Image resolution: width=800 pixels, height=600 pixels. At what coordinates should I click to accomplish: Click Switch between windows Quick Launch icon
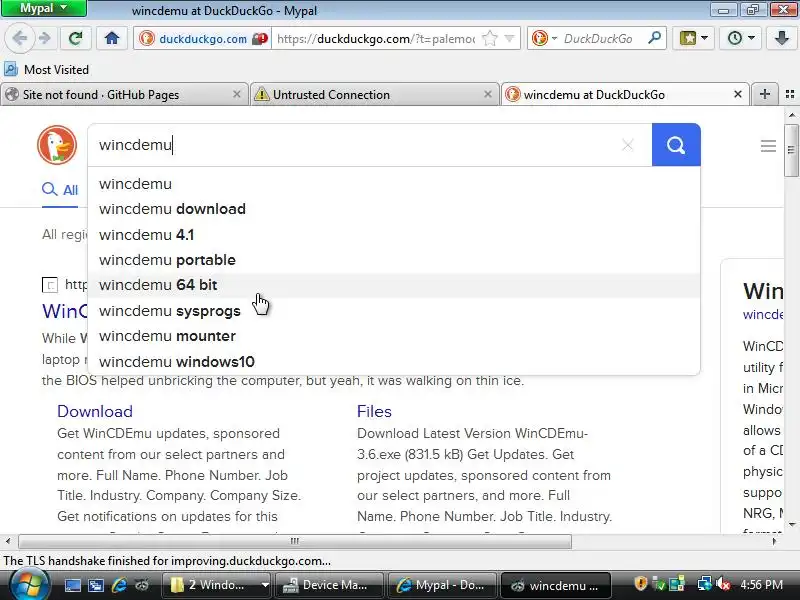point(96,585)
